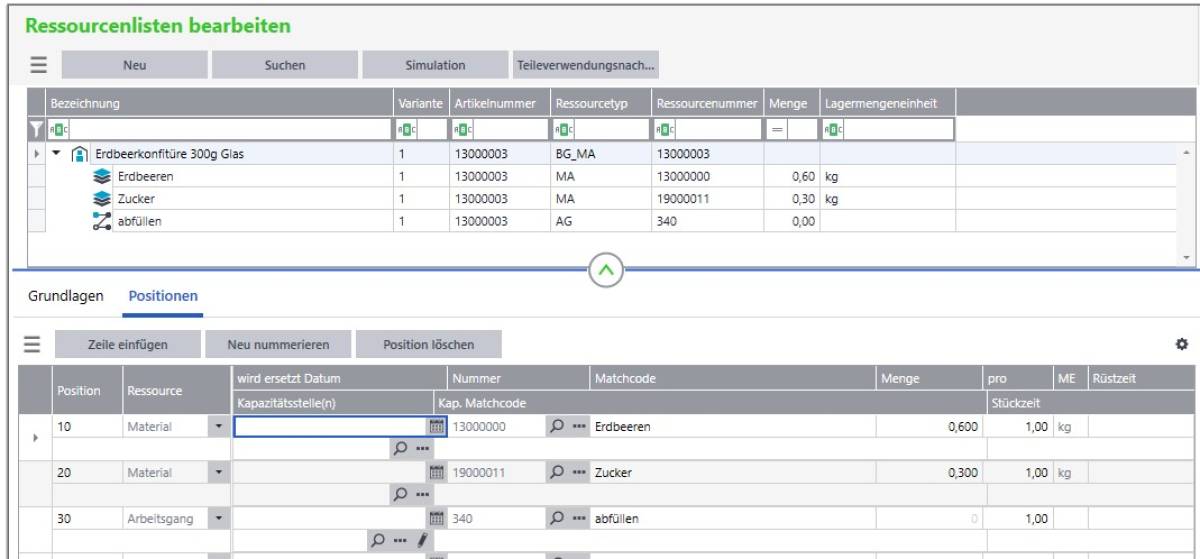The image size is (1200, 559).
Task: Open Teileverwendungsnach... button
Action: [585, 65]
